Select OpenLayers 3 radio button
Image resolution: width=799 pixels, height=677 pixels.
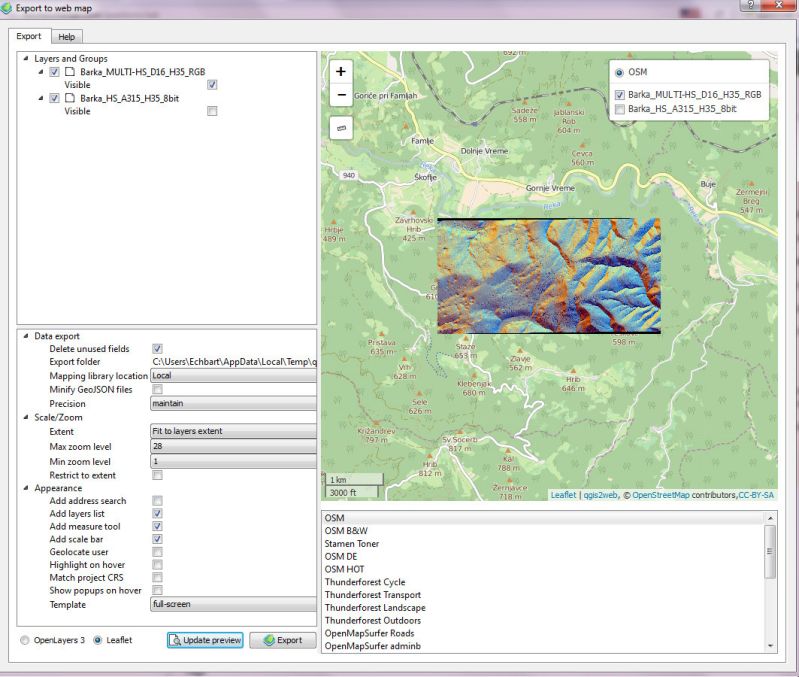(x=24, y=640)
